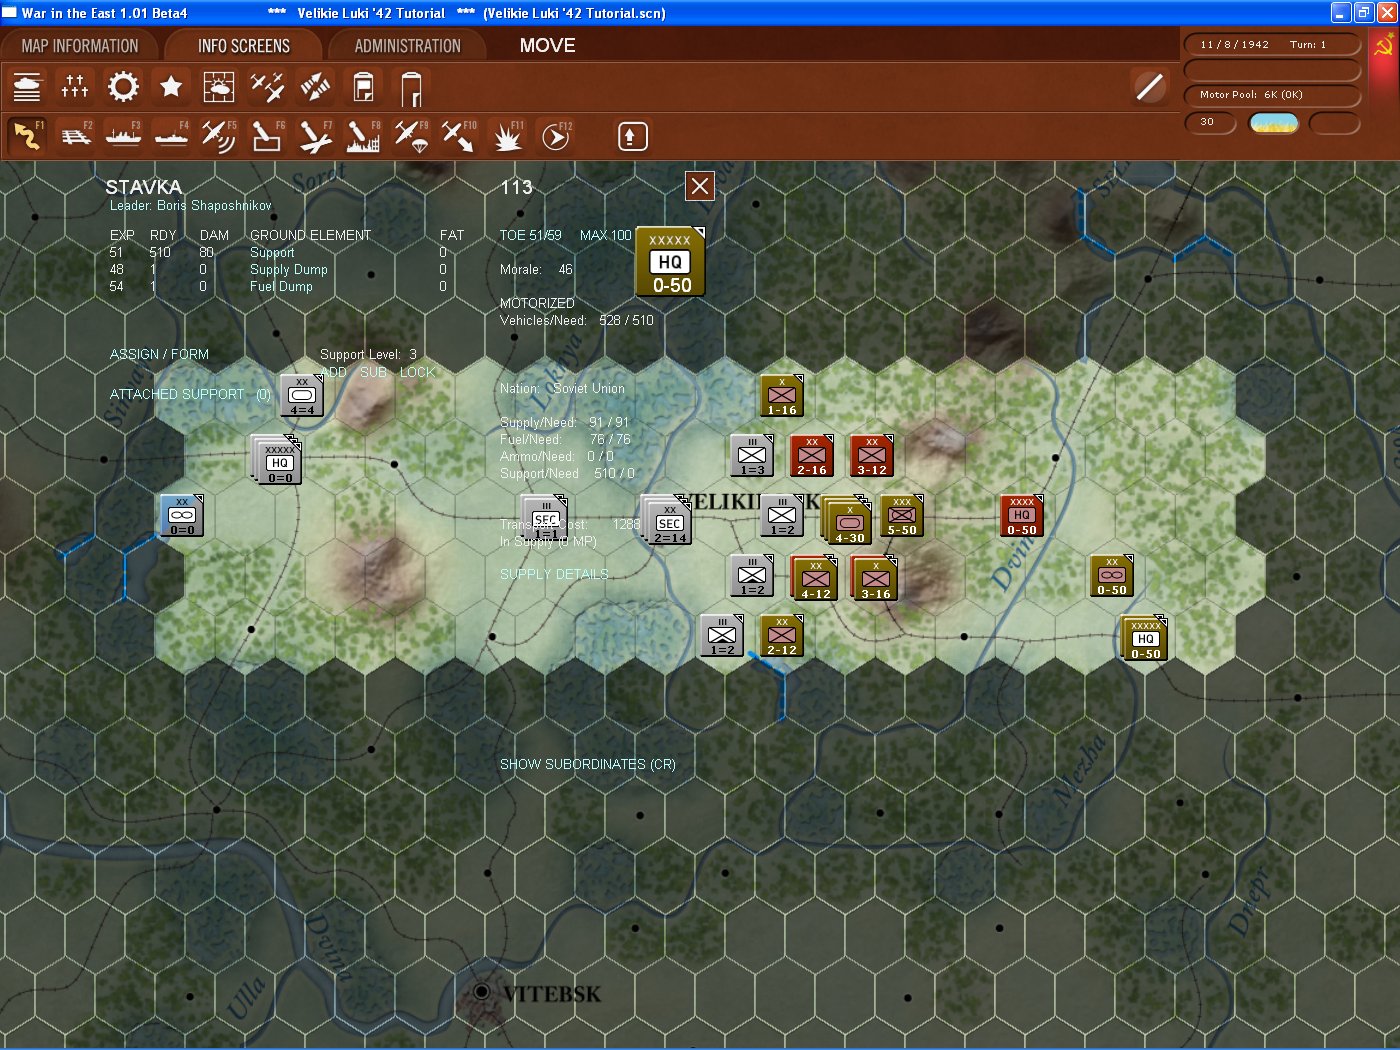Open the victory star icon
This screenshot has width=1400, height=1050.
171,87
